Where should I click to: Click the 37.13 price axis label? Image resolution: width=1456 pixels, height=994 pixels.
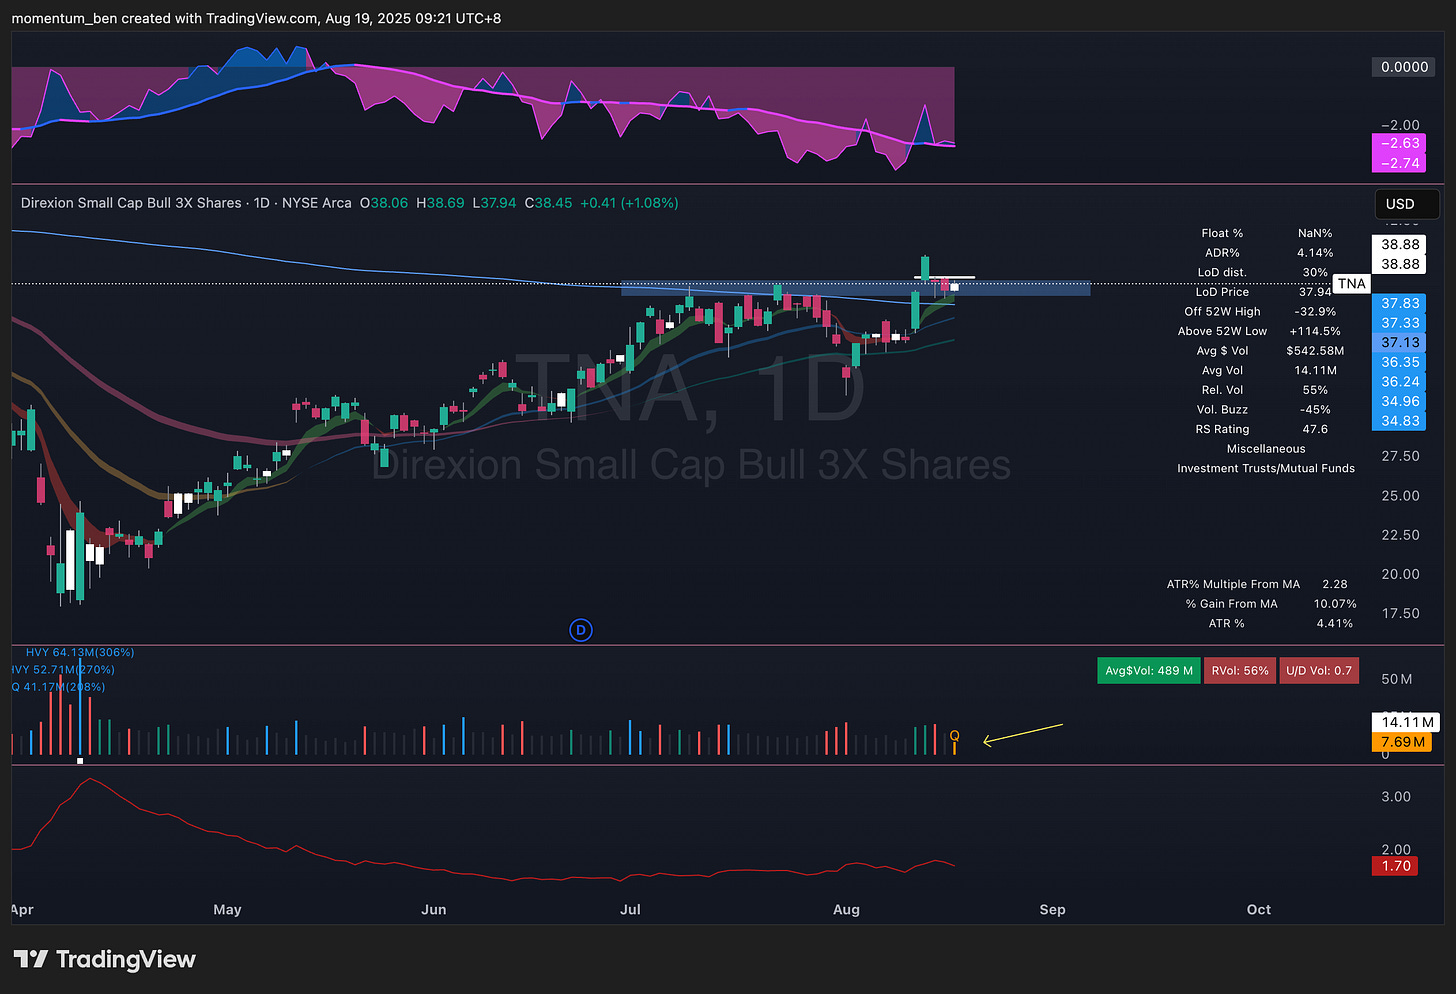[x=1400, y=342]
